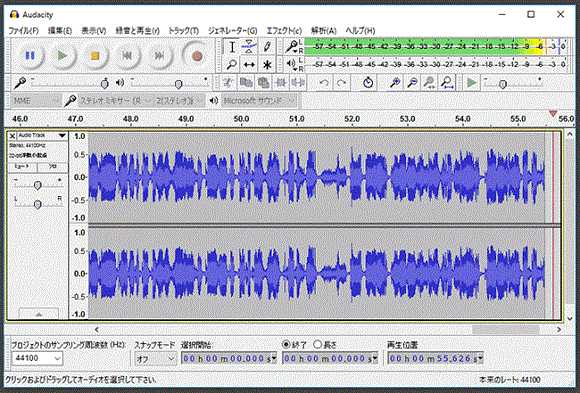The image size is (580, 393).
Task: Pause playback with the Pause button
Action: tap(30, 56)
